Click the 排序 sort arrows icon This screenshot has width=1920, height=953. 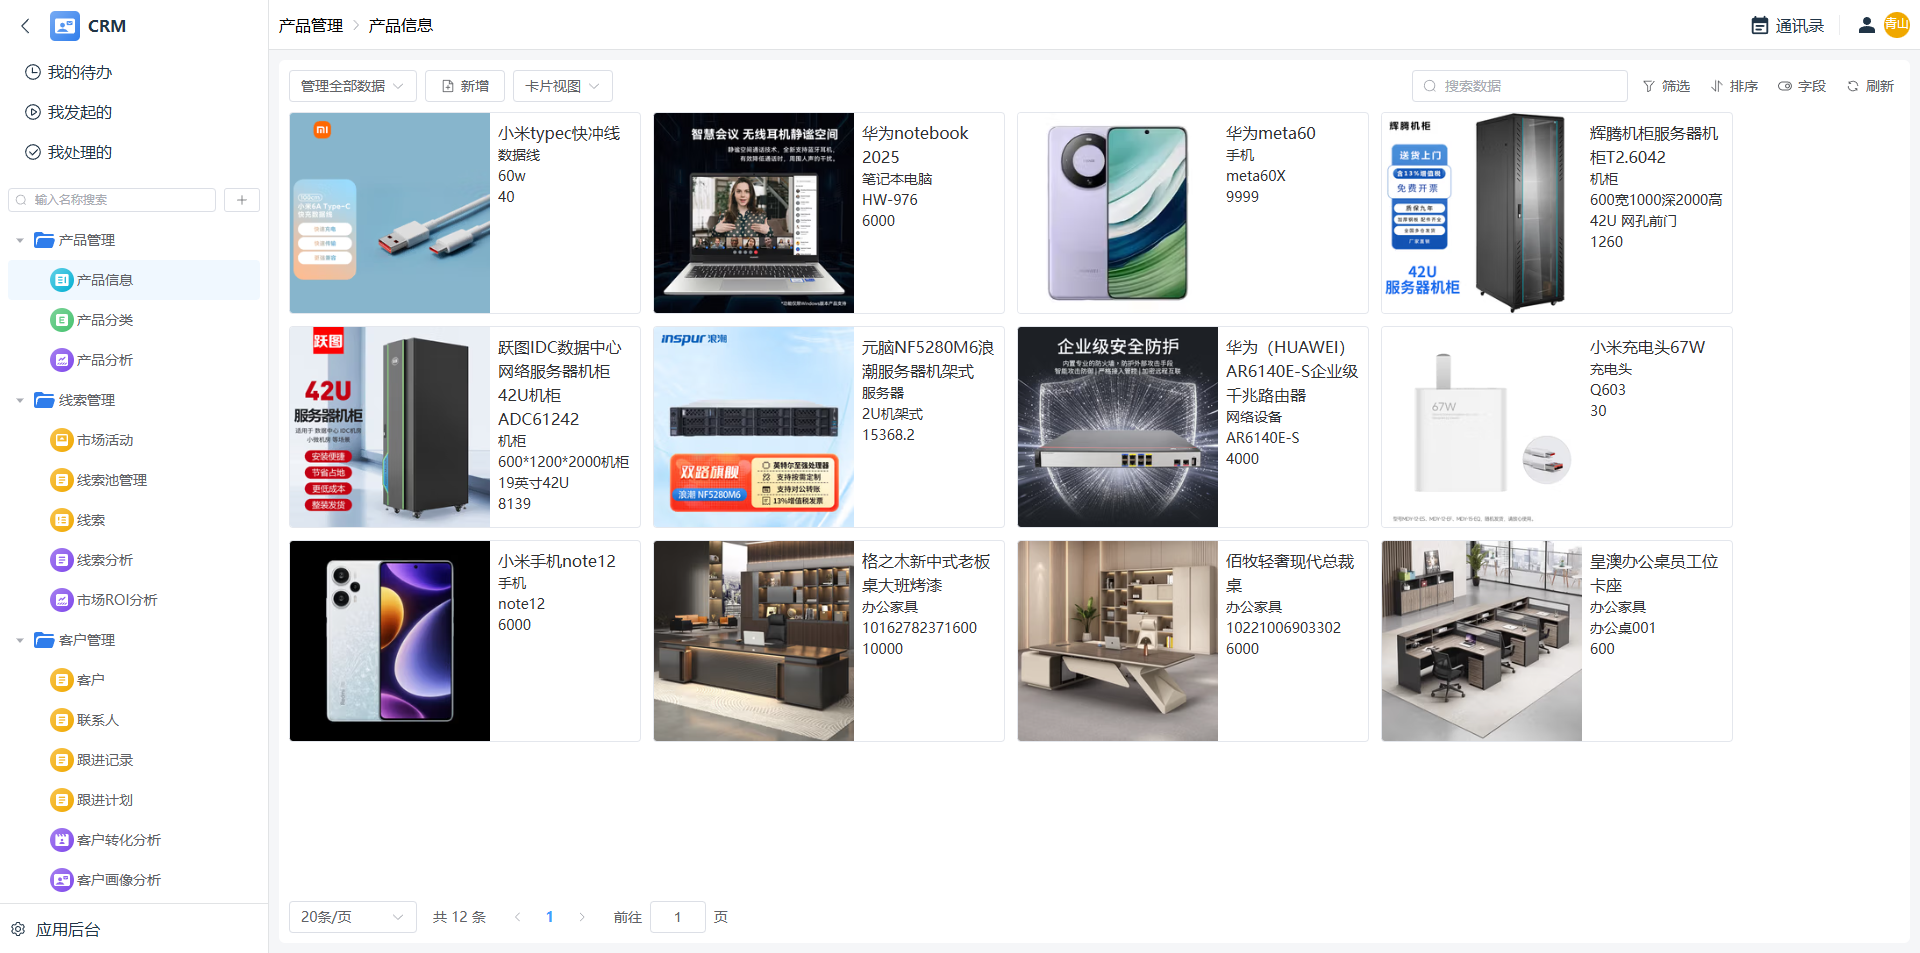pyautogui.click(x=1717, y=86)
